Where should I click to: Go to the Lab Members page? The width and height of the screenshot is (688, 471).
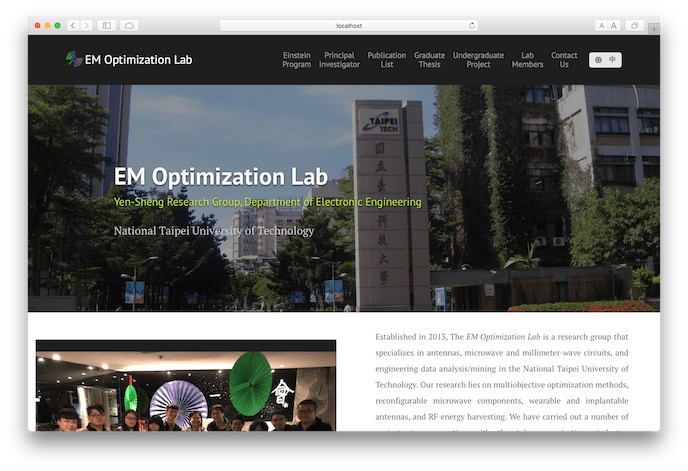click(x=527, y=60)
